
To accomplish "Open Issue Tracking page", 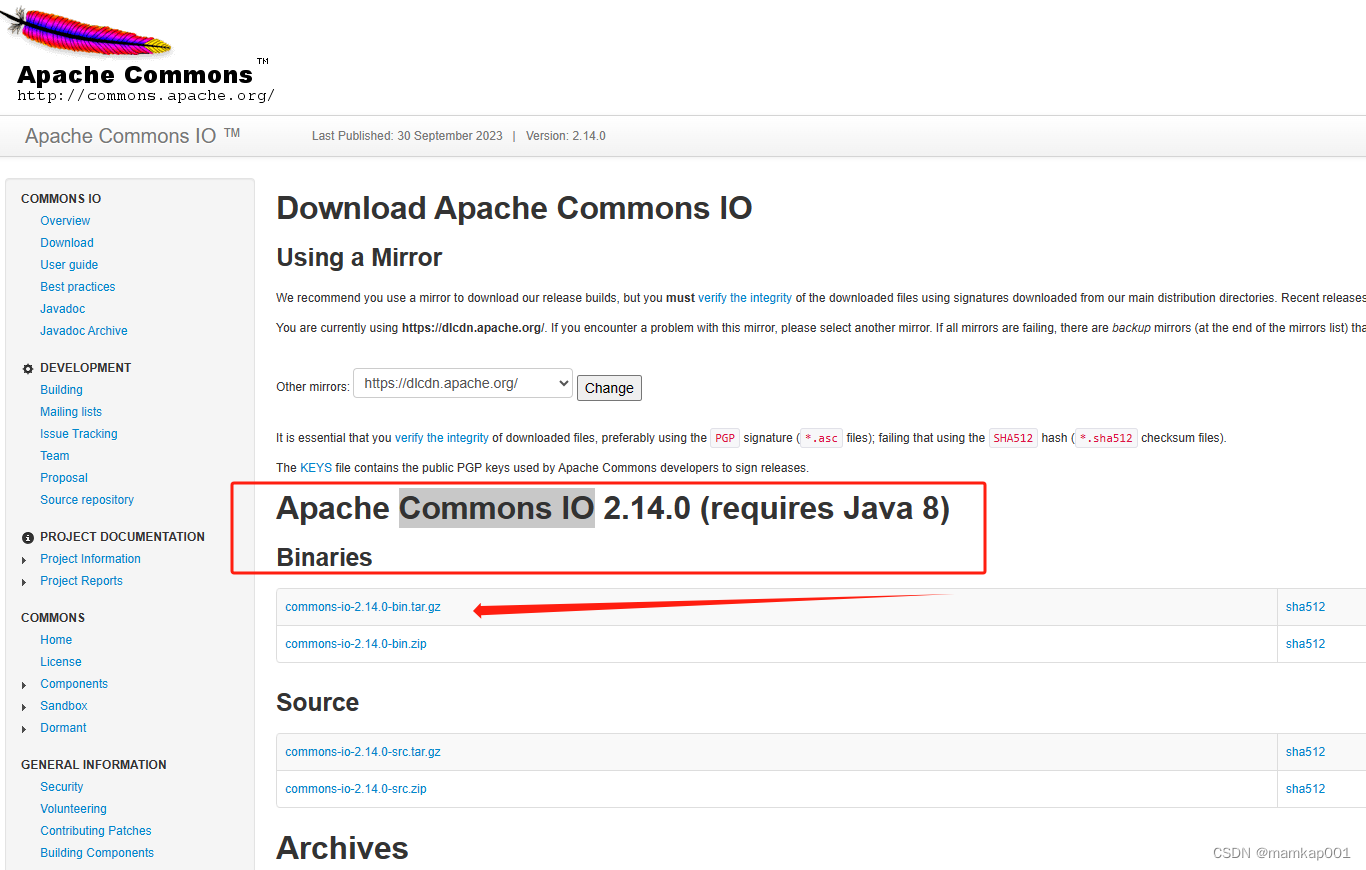I will tap(79, 434).
